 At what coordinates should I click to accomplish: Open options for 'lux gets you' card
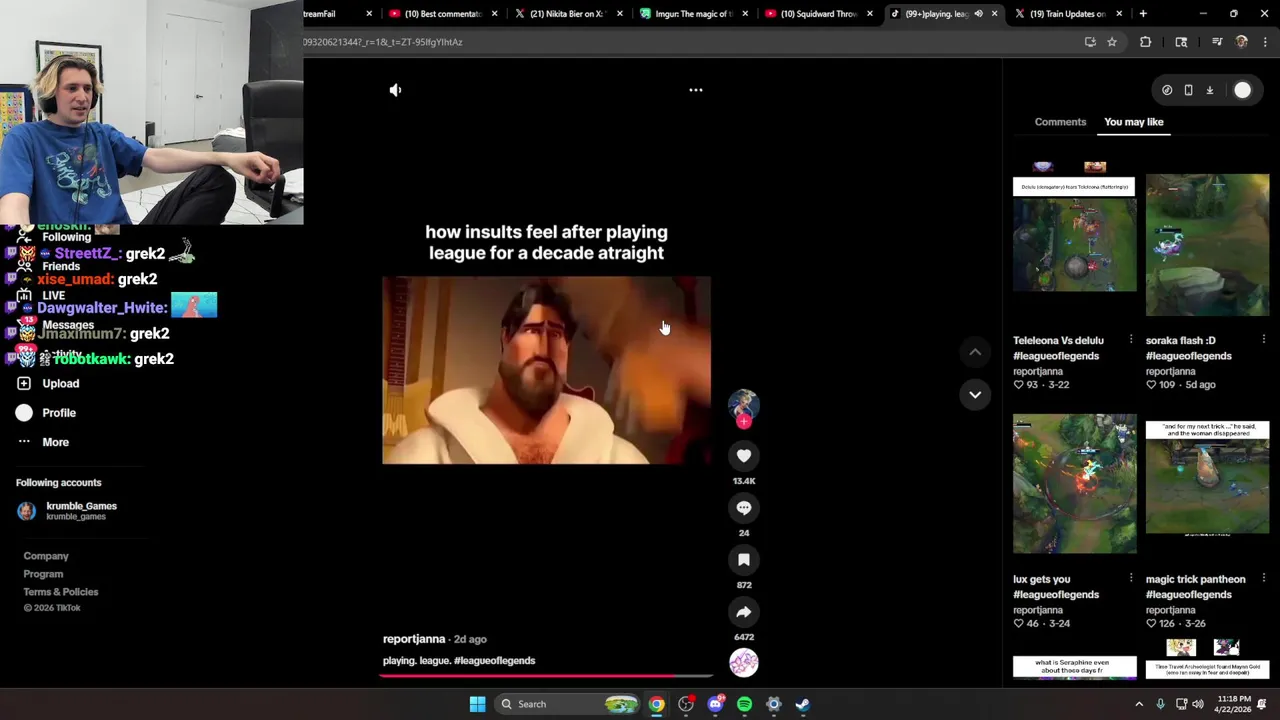[x=1131, y=579]
